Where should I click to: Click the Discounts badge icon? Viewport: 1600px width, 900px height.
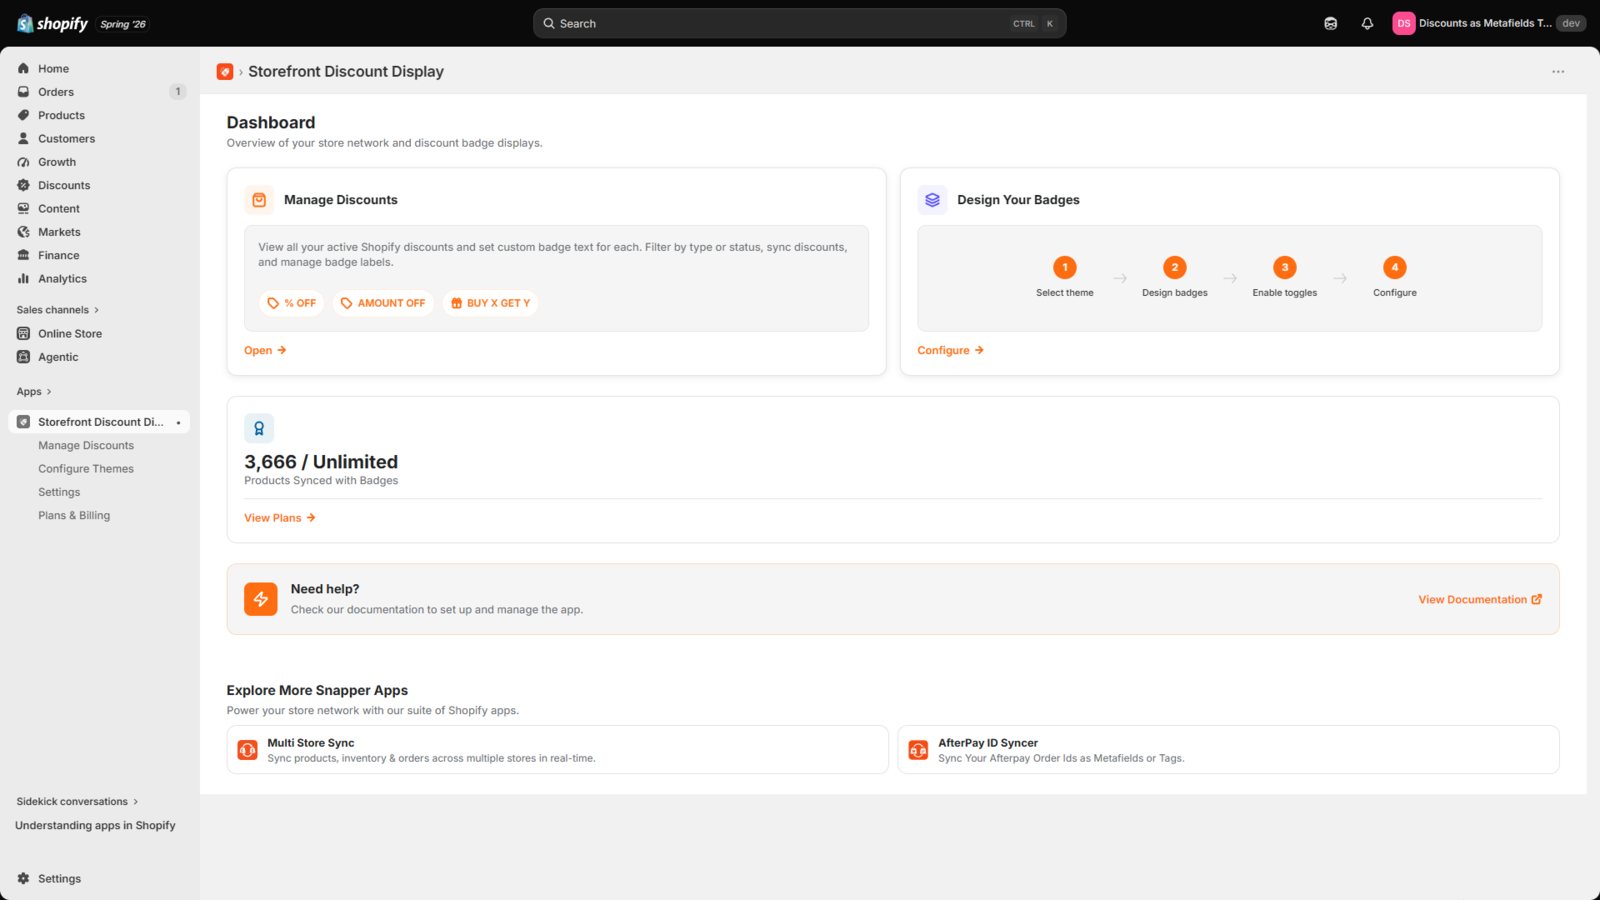click(x=23, y=185)
